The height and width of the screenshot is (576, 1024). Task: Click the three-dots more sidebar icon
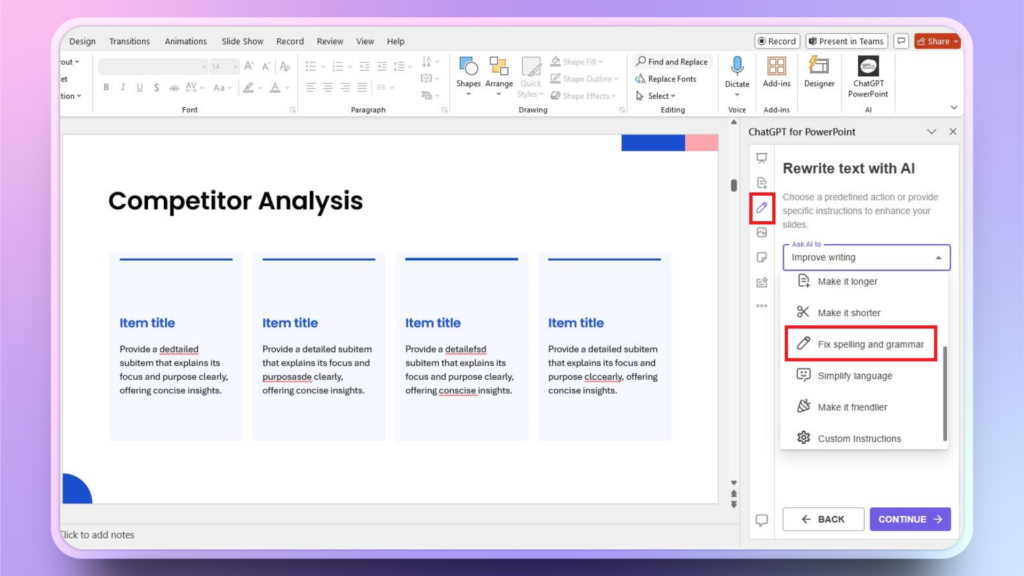tap(761, 306)
